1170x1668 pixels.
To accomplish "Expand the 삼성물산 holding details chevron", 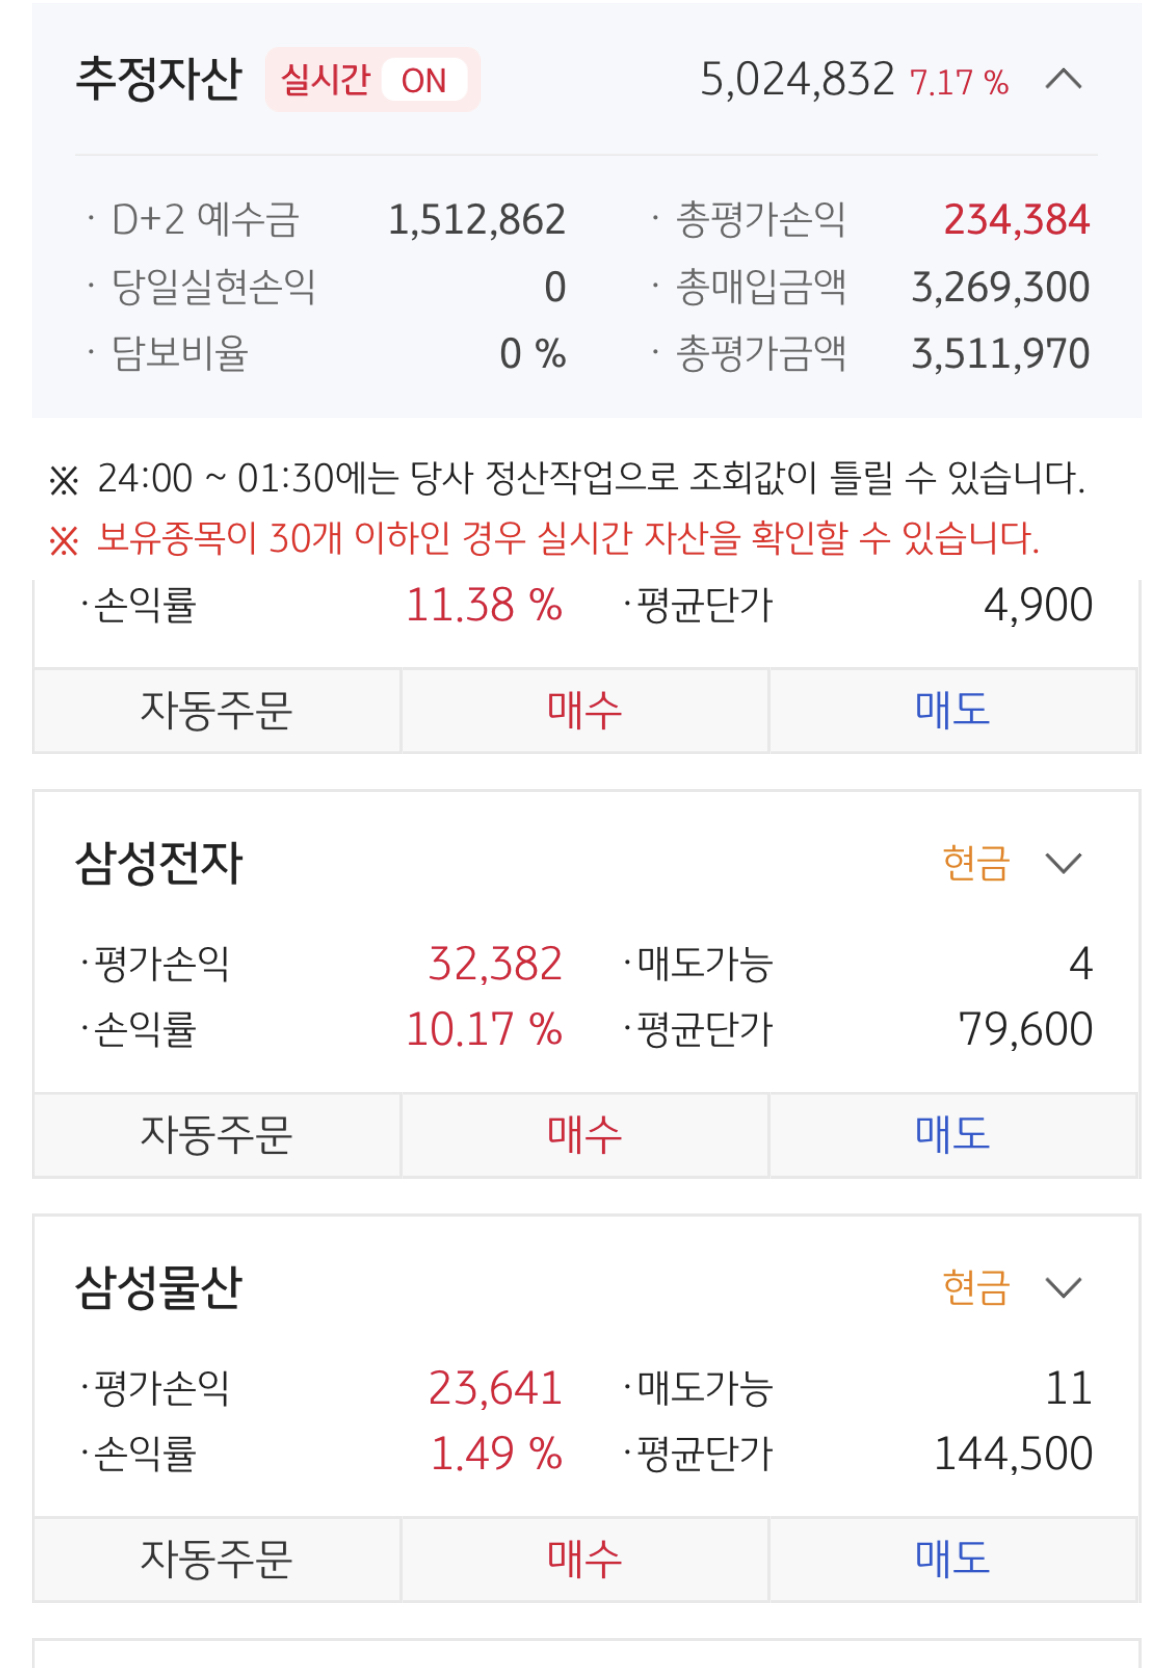I will [1063, 1287].
